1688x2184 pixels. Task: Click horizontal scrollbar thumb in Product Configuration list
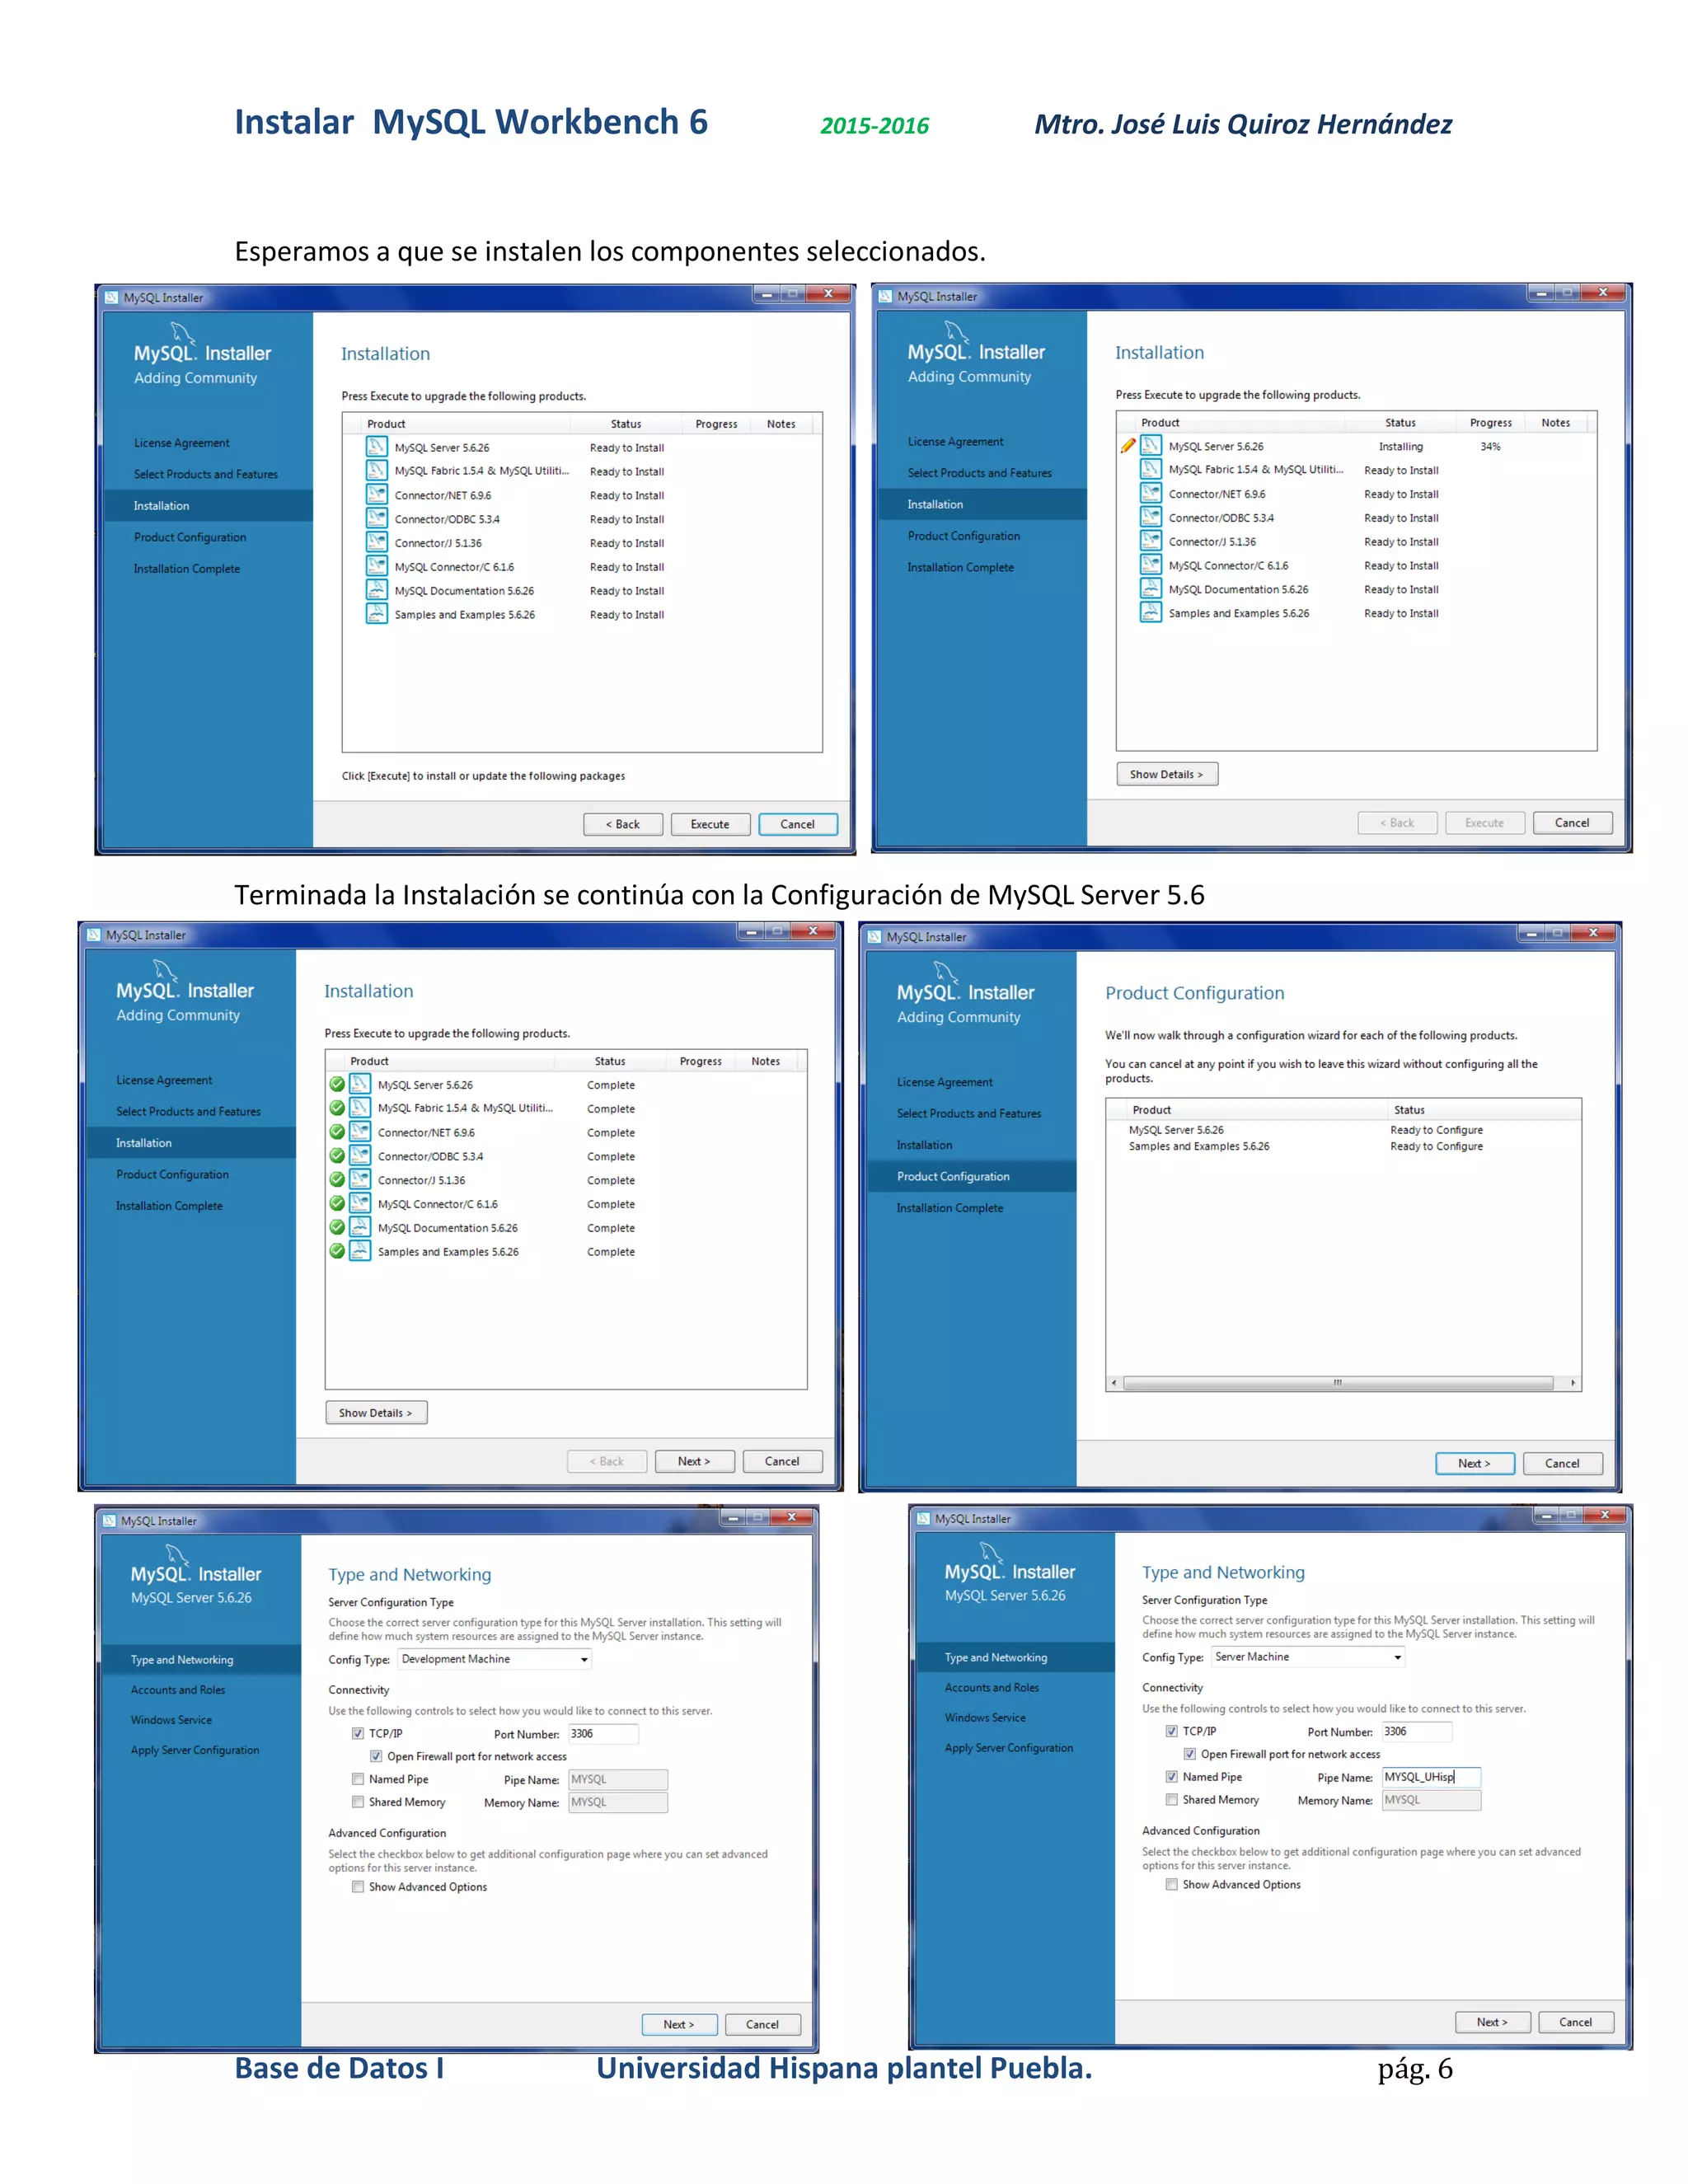(x=1338, y=1384)
